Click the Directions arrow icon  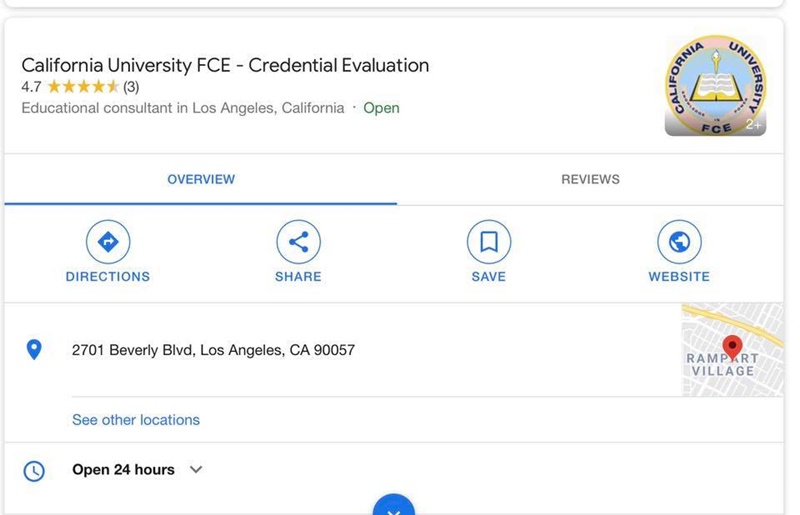(x=108, y=242)
